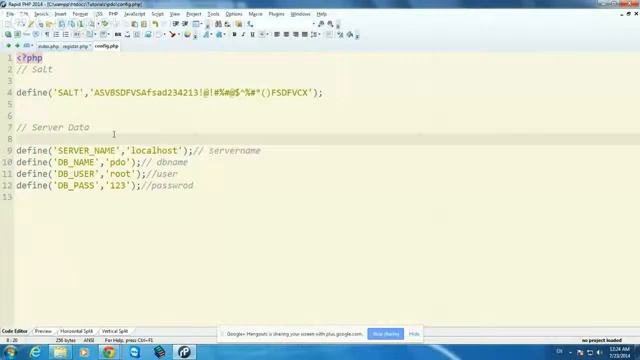Switch to Horizontal Split view
Image resolution: width=640 pixels, height=360 pixels.
coord(76,331)
